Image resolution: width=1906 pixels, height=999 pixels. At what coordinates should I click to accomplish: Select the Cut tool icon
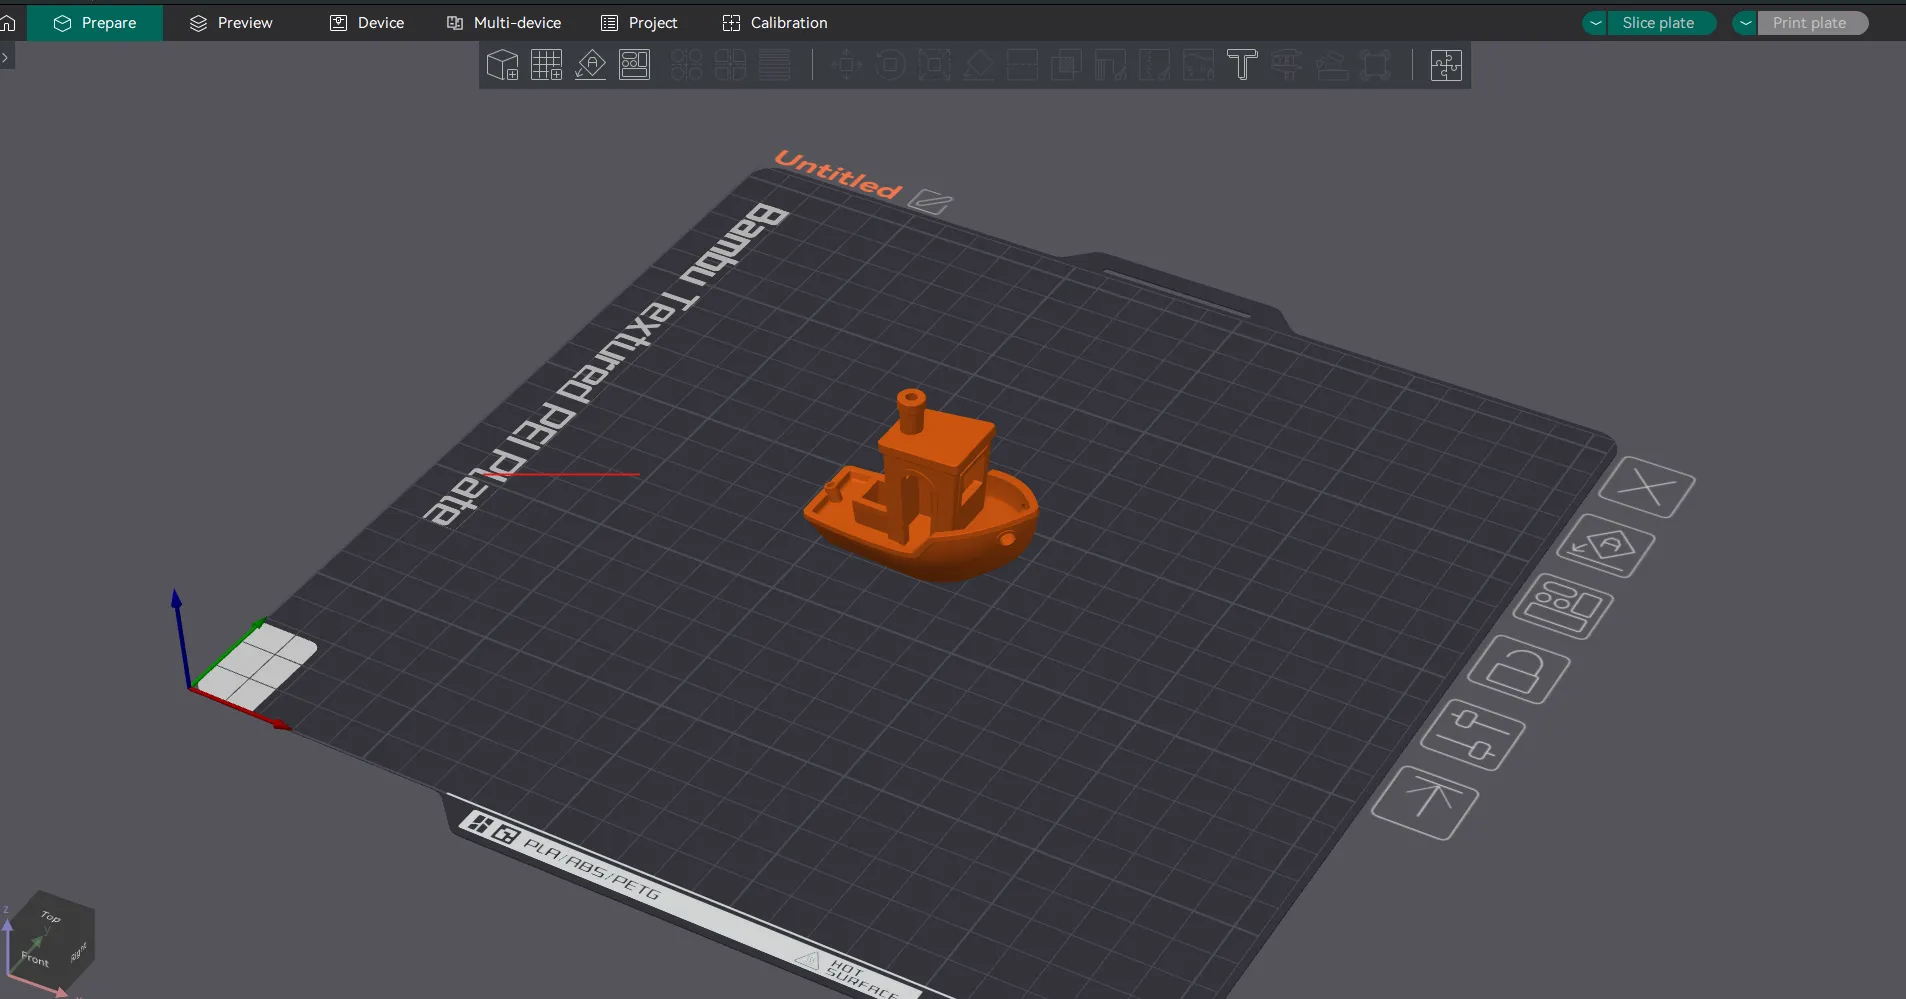[1022, 65]
